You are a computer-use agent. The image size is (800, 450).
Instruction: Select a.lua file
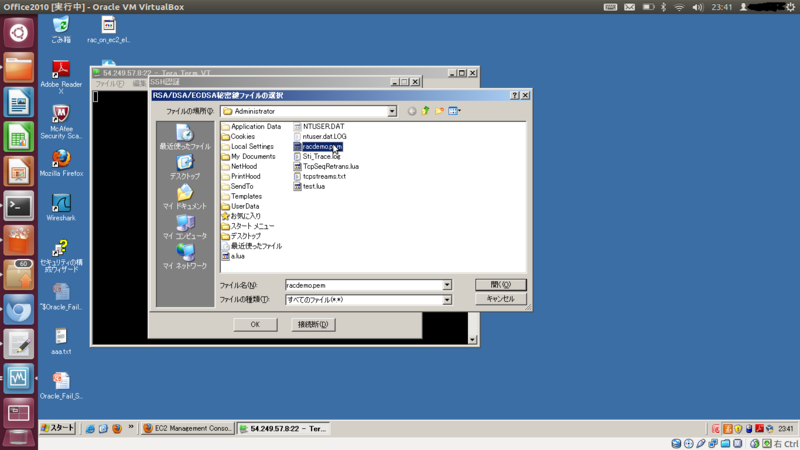tap(233, 256)
